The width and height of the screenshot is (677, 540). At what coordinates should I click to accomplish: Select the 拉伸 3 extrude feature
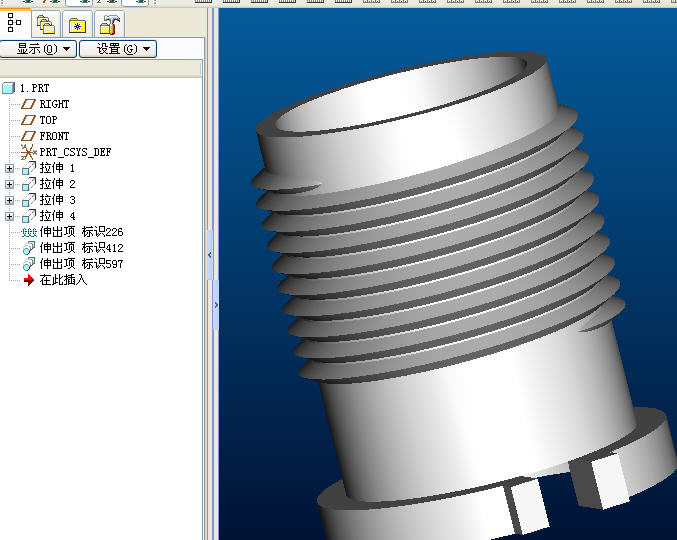[57, 200]
